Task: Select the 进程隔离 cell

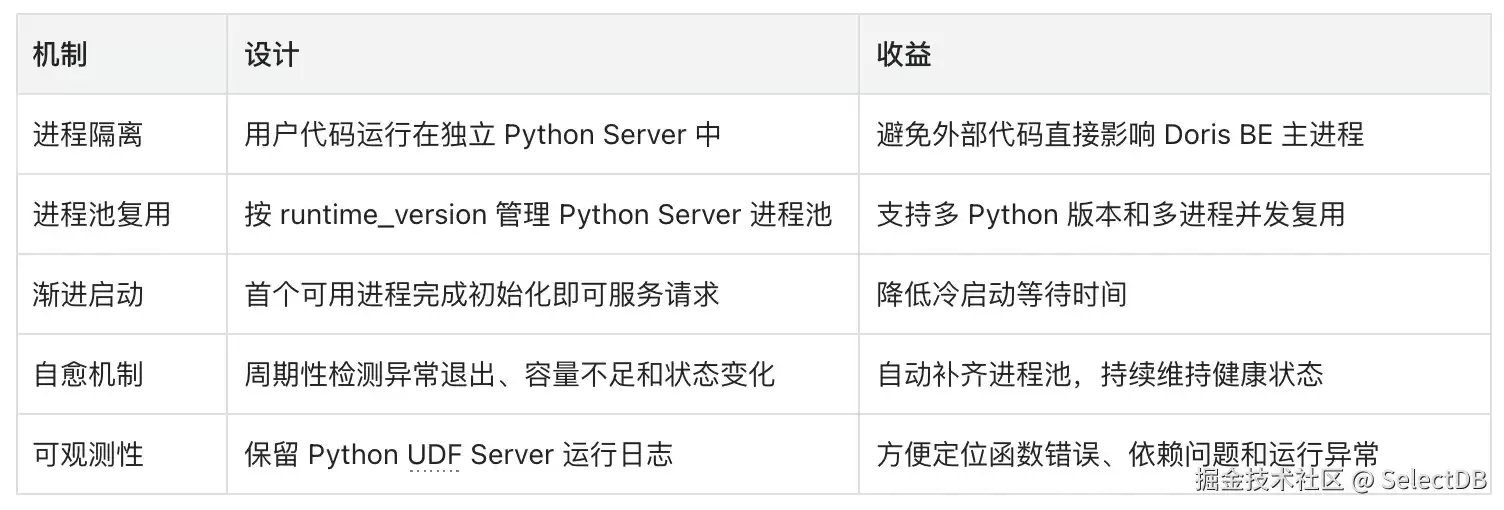Action: coord(122,134)
